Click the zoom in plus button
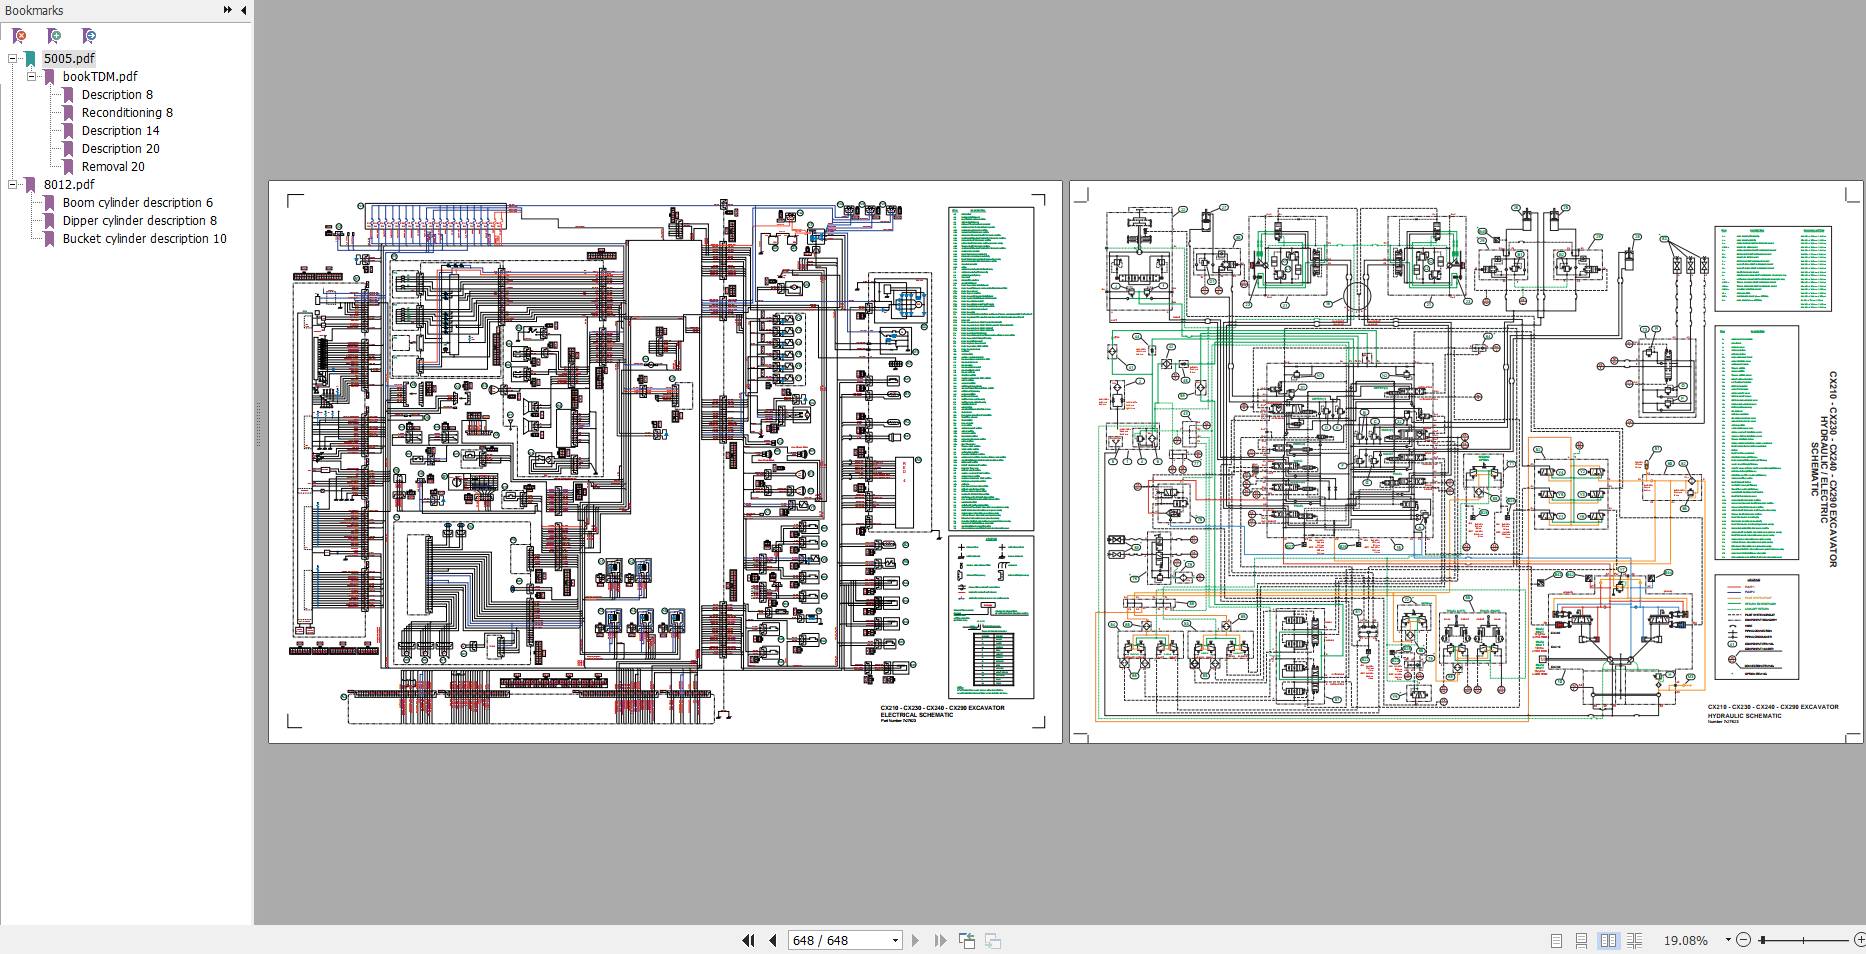The height and width of the screenshot is (954, 1866). point(1859,940)
